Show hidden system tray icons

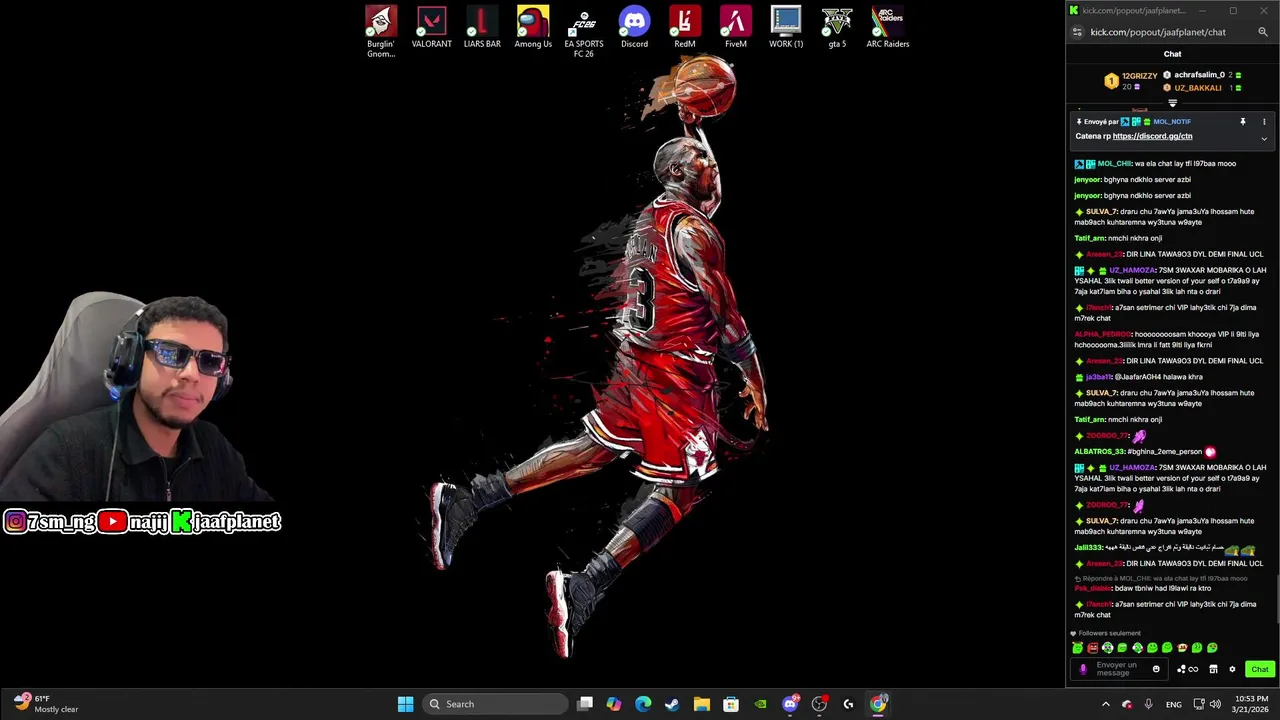click(1105, 704)
